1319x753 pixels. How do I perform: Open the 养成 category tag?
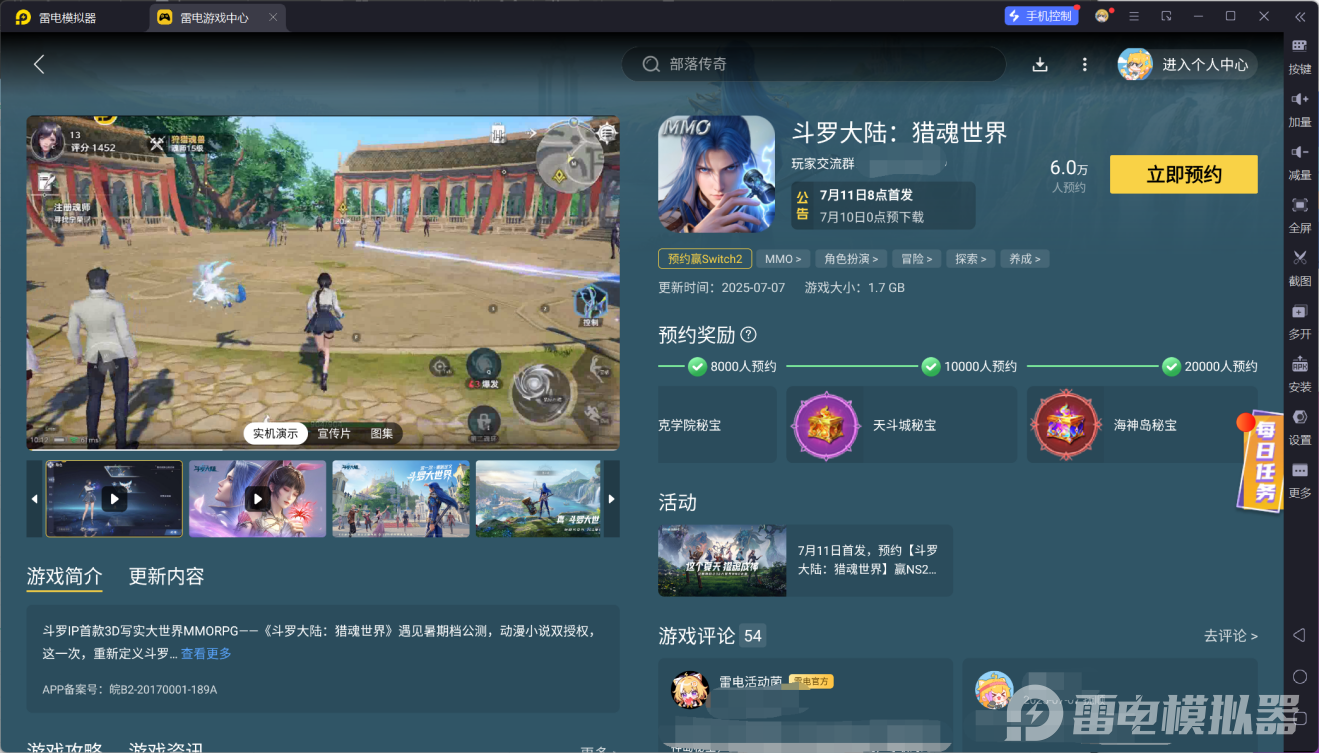tap(1024, 259)
